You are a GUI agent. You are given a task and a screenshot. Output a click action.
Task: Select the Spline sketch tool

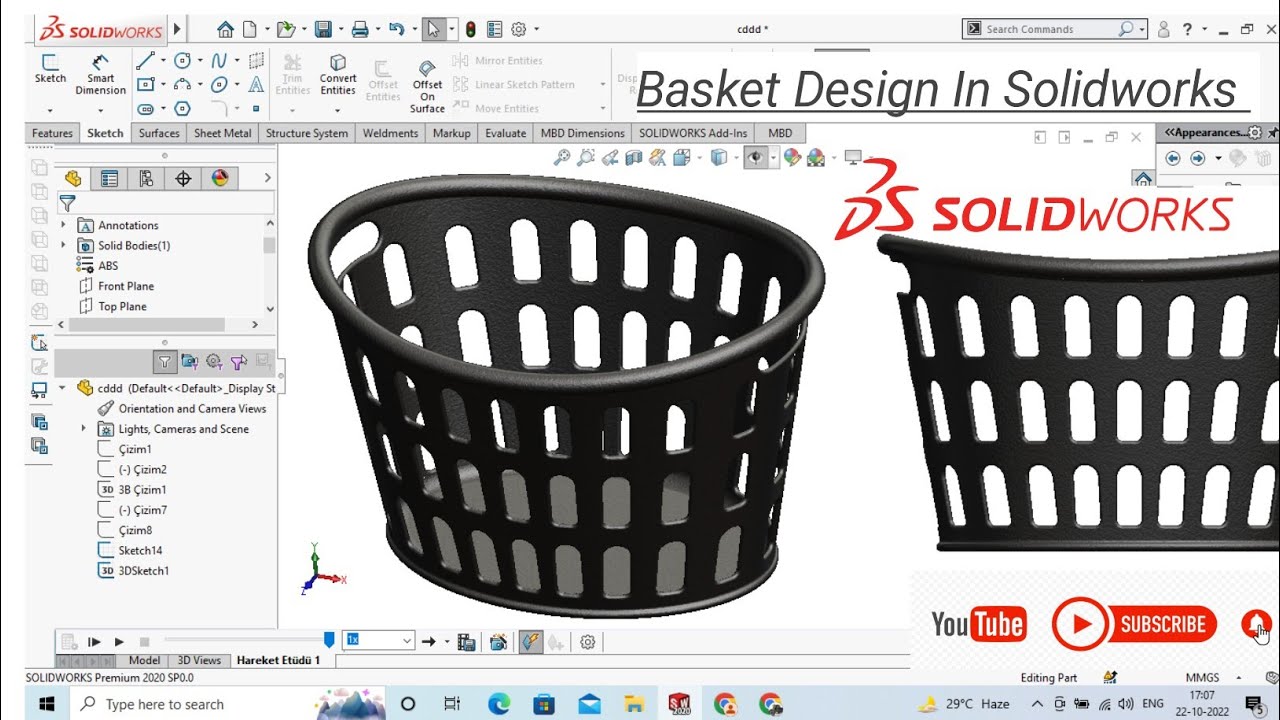coord(219,60)
